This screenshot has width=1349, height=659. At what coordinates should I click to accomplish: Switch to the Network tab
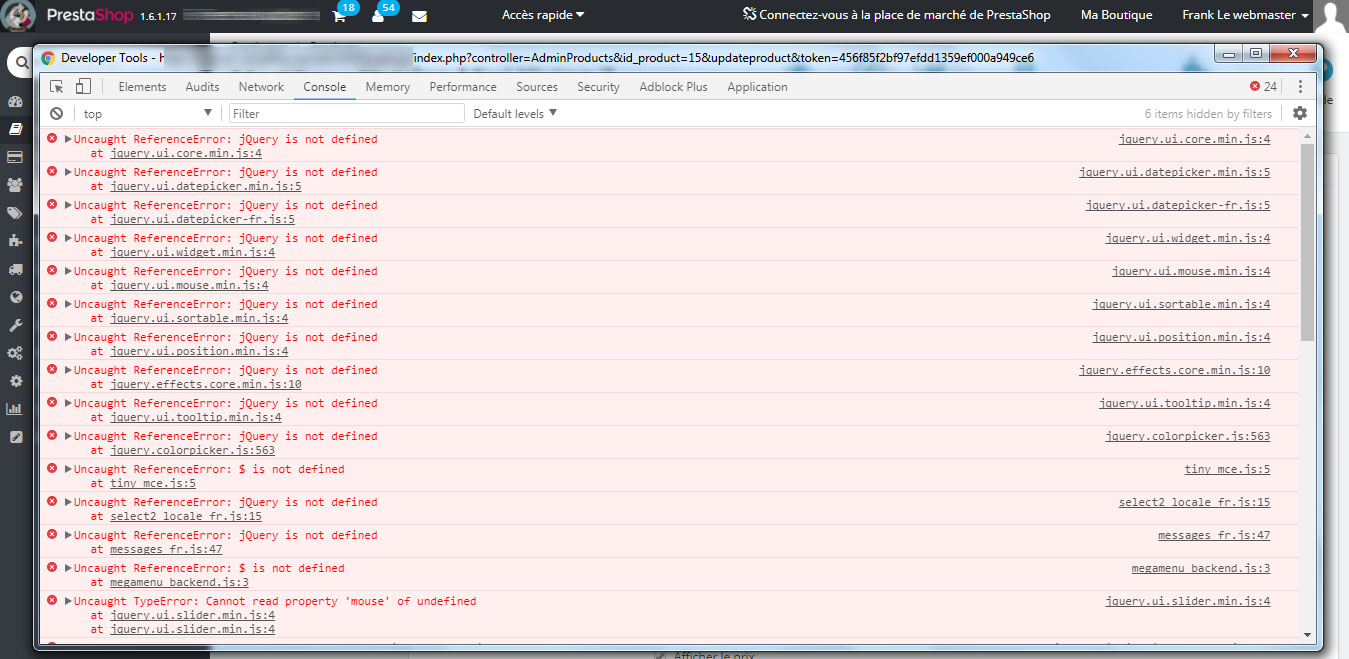tap(261, 87)
